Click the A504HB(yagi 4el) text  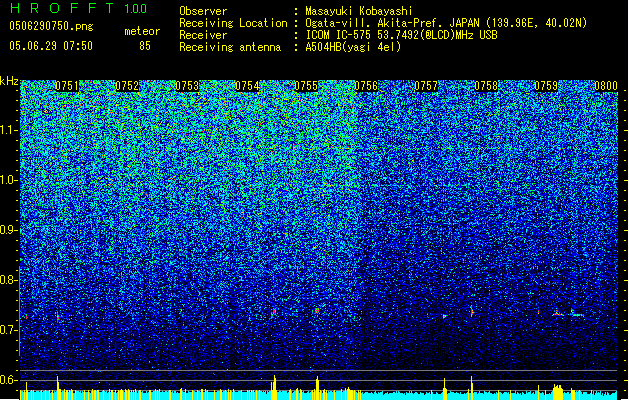(x=353, y=47)
